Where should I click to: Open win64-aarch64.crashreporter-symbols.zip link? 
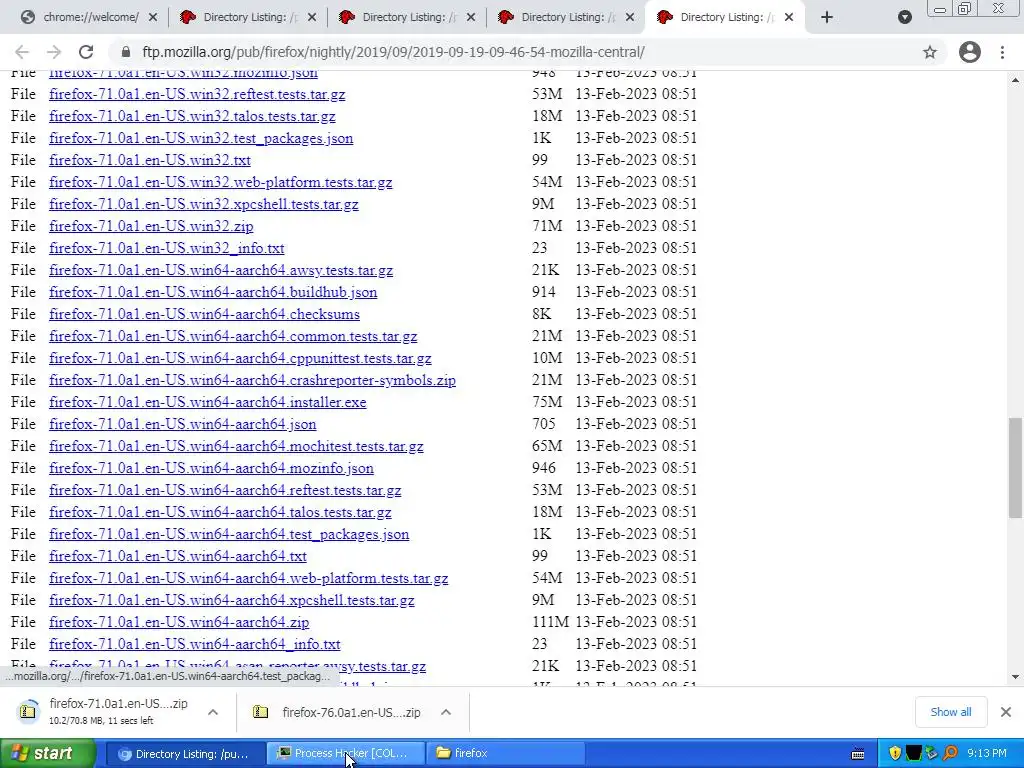click(x=252, y=380)
